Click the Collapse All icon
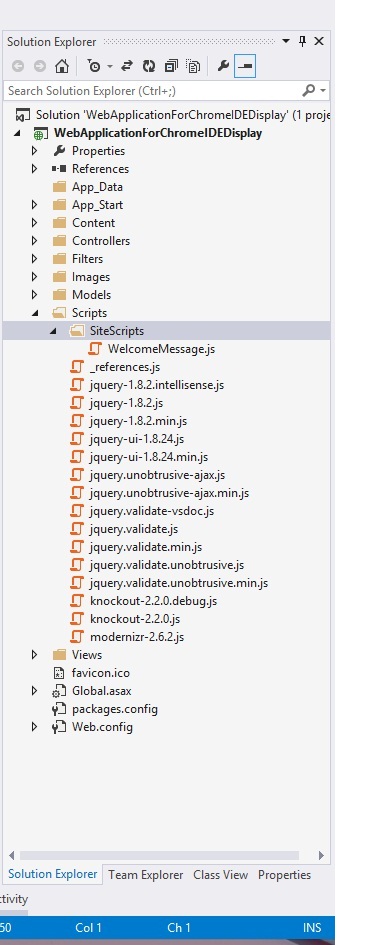This screenshot has width=381, height=945. tap(171, 66)
